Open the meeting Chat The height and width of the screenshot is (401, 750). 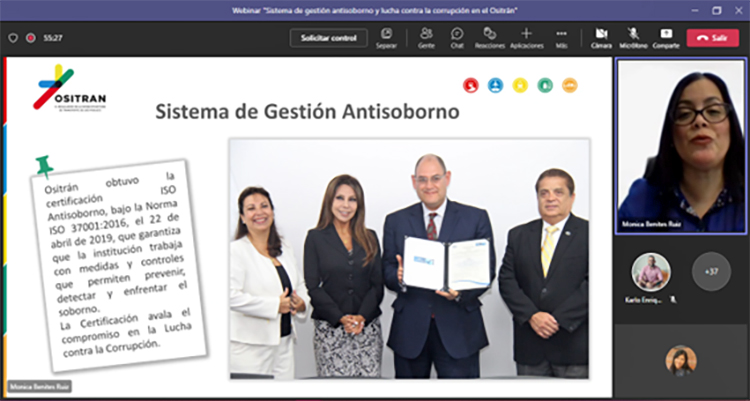click(457, 38)
